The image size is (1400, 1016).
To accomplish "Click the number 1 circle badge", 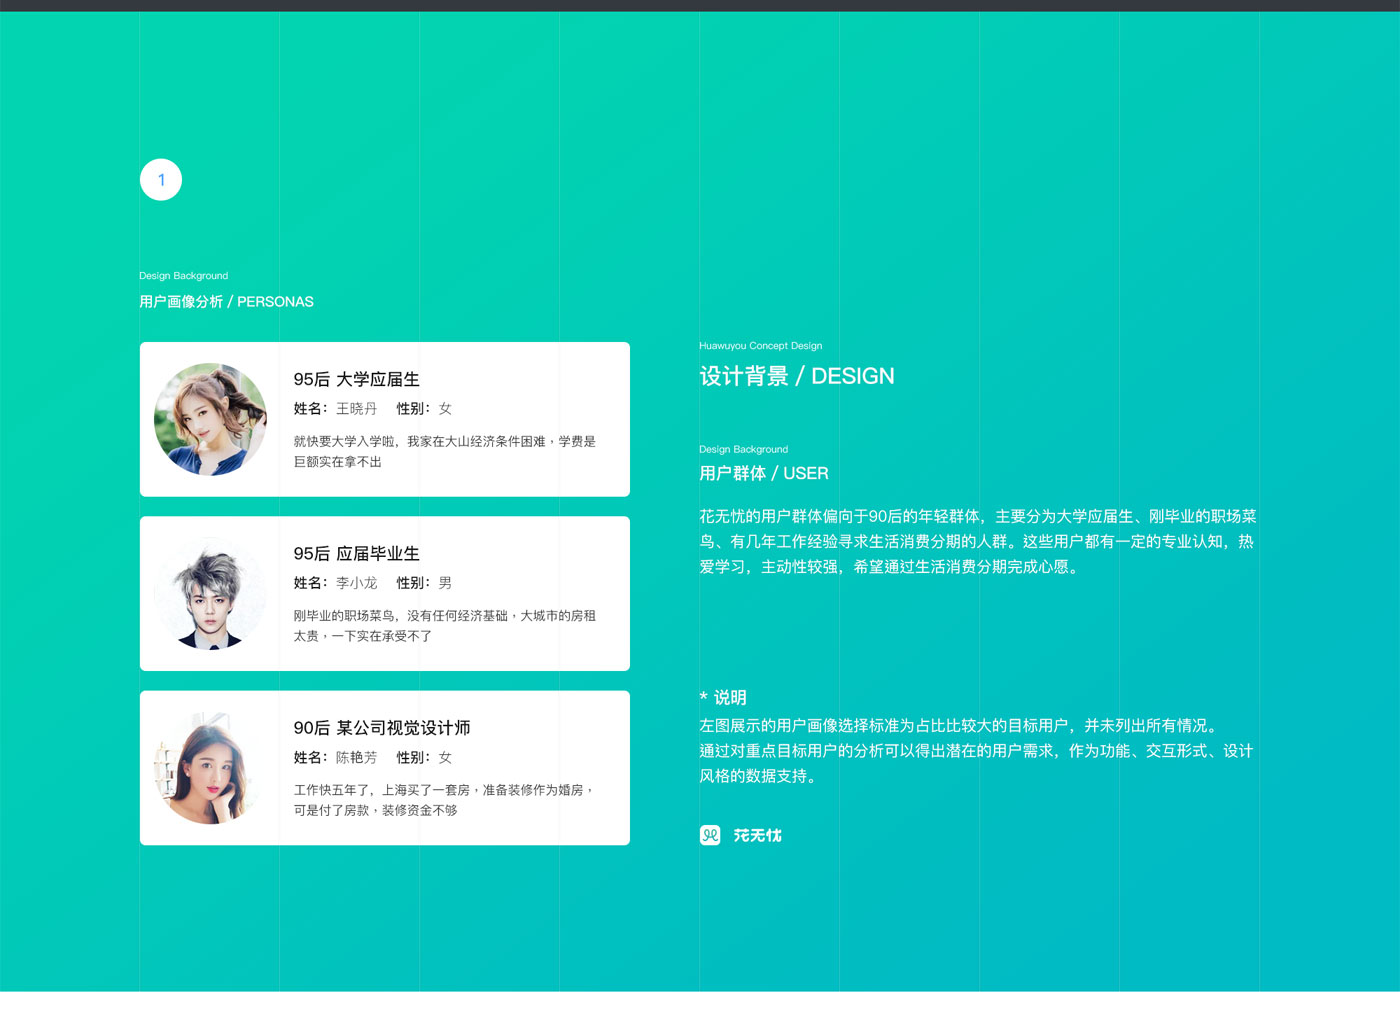I will point(161,180).
